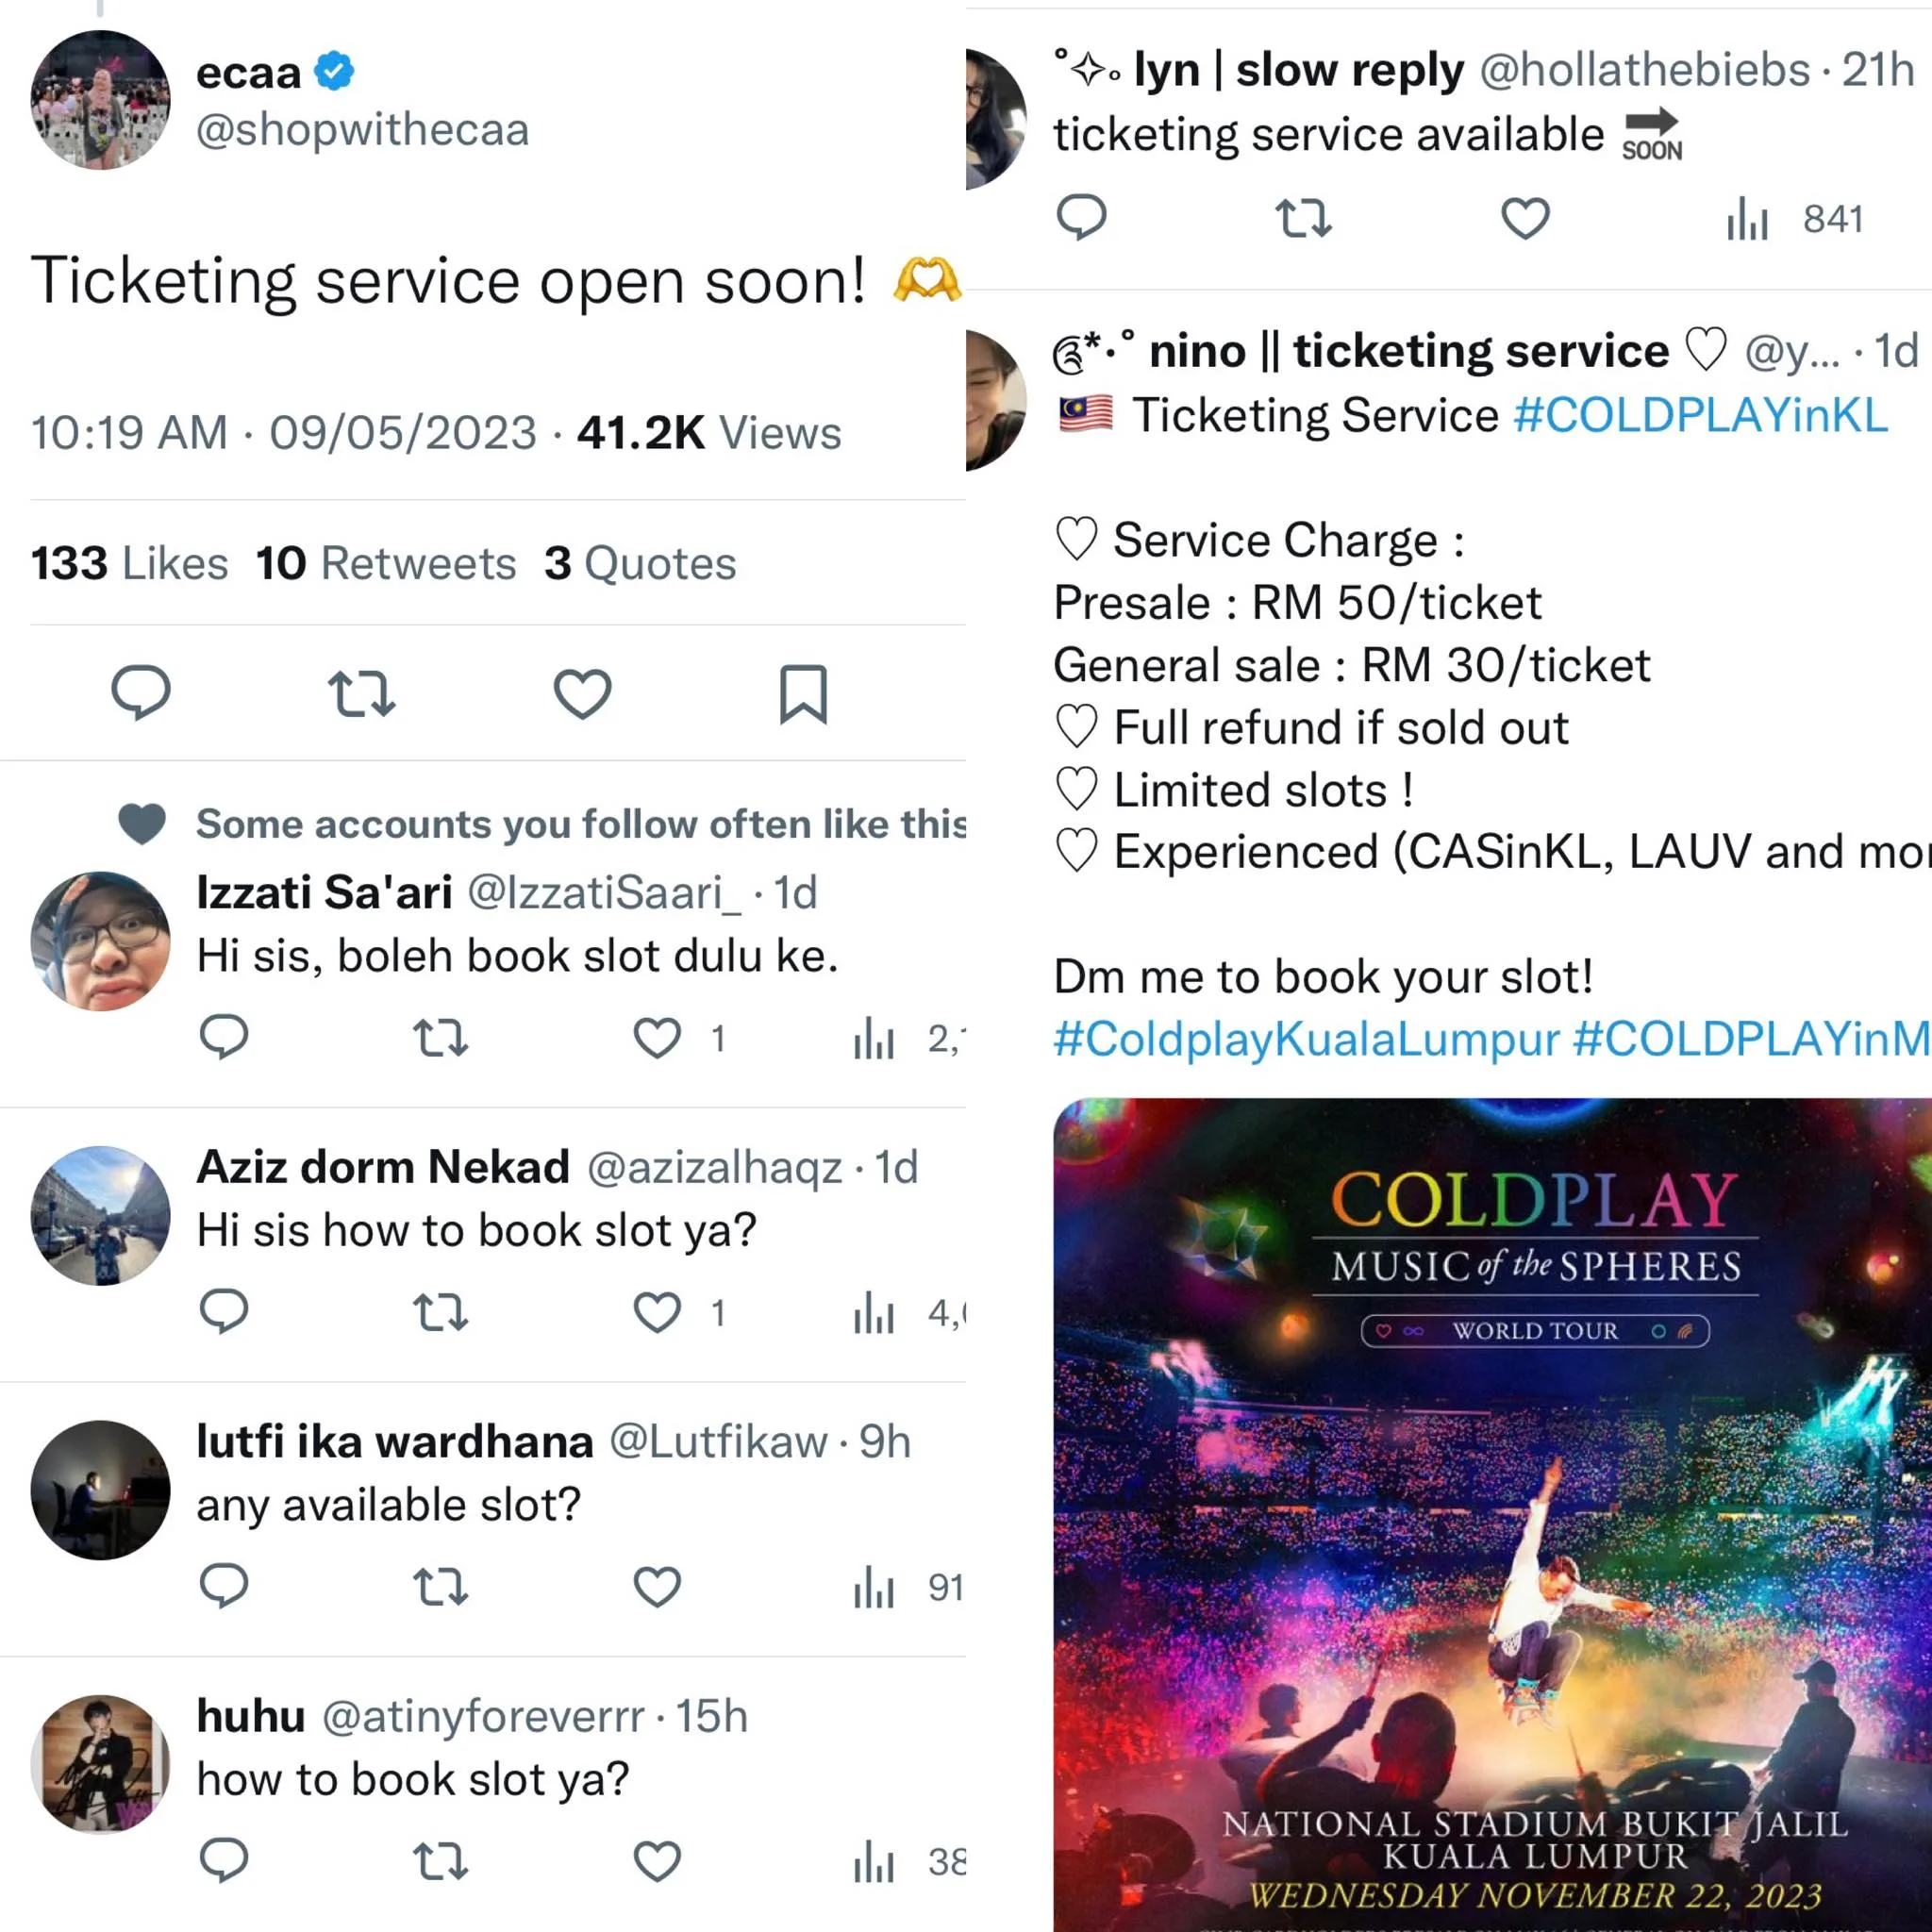The width and height of the screenshot is (1932, 1932).
Task: Retweet lyn's ticketing service tweet
Action: (1303, 218)
